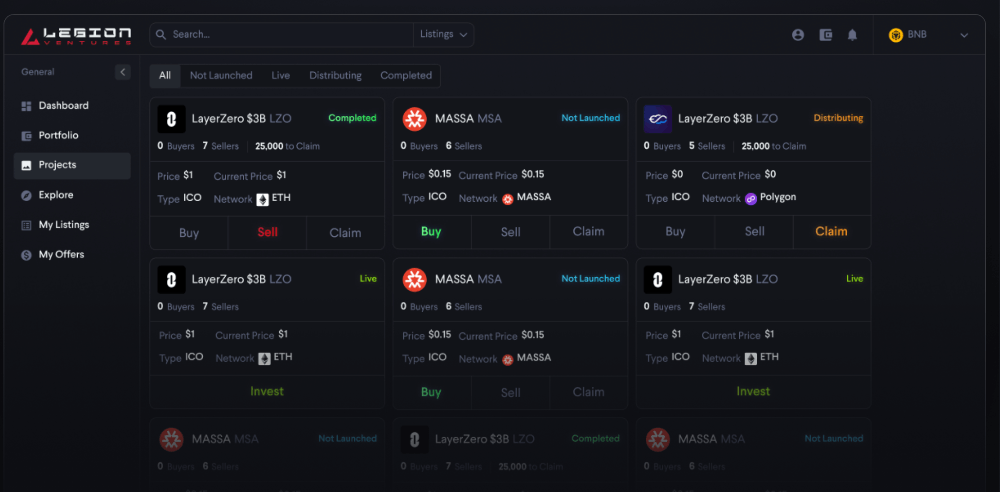Select the Live filter tab
This screenshot has width=1000, height=492.
[x=281, y=75]
